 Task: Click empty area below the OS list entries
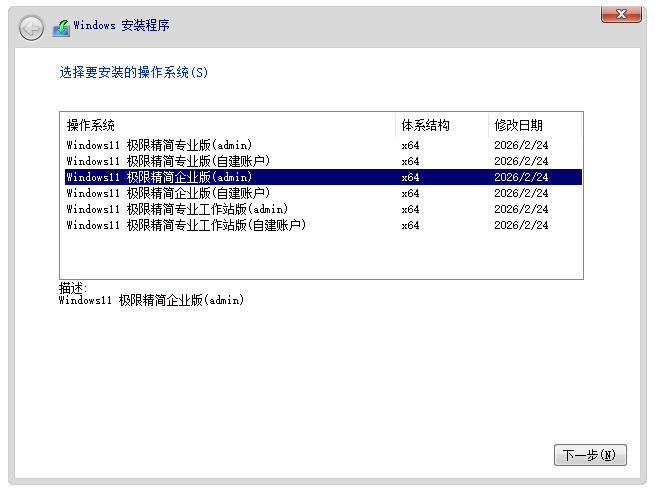320,256
